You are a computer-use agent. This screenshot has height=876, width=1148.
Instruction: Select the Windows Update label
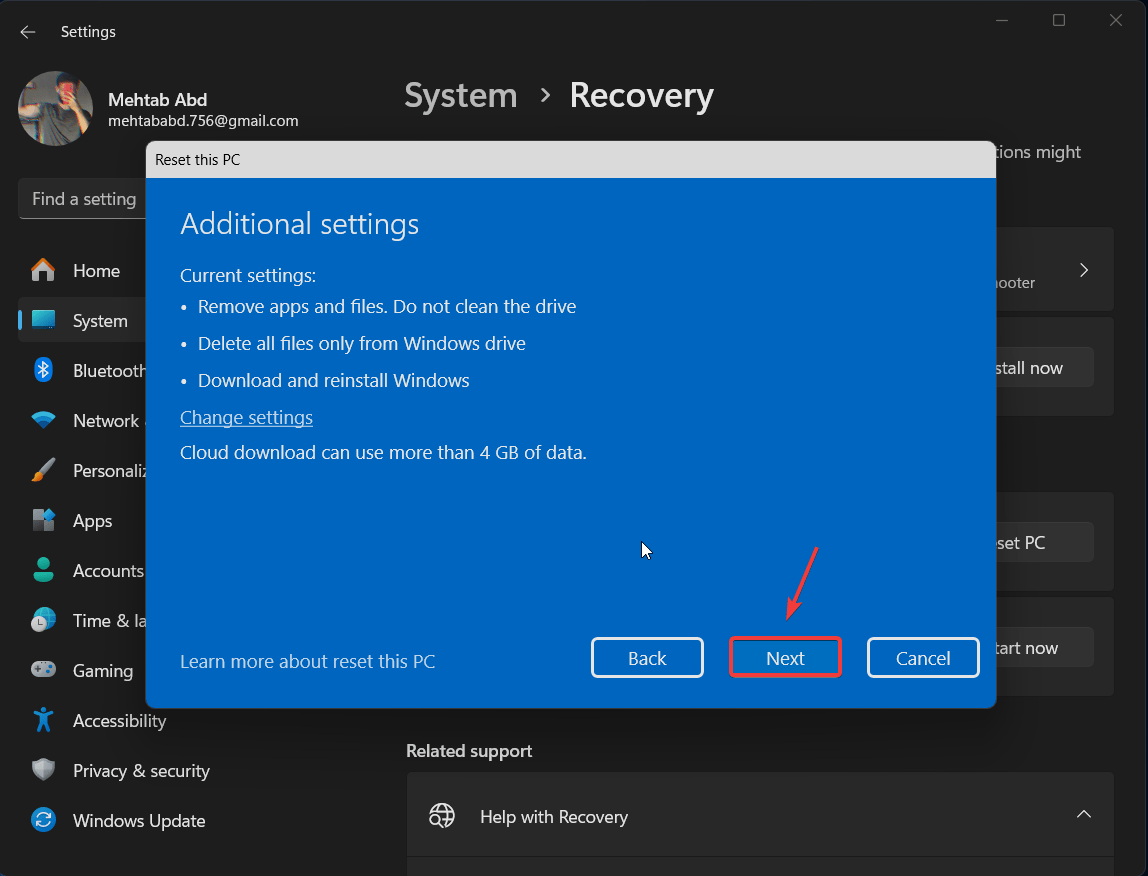(139, 821)
